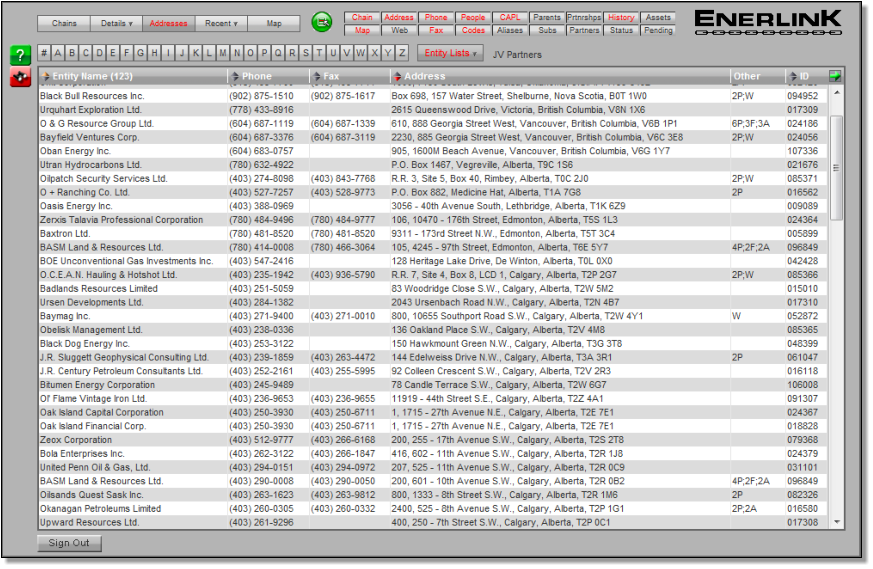Click the round green export icon
This screenshot has width=873, height=569.
(x=322, y=22)
